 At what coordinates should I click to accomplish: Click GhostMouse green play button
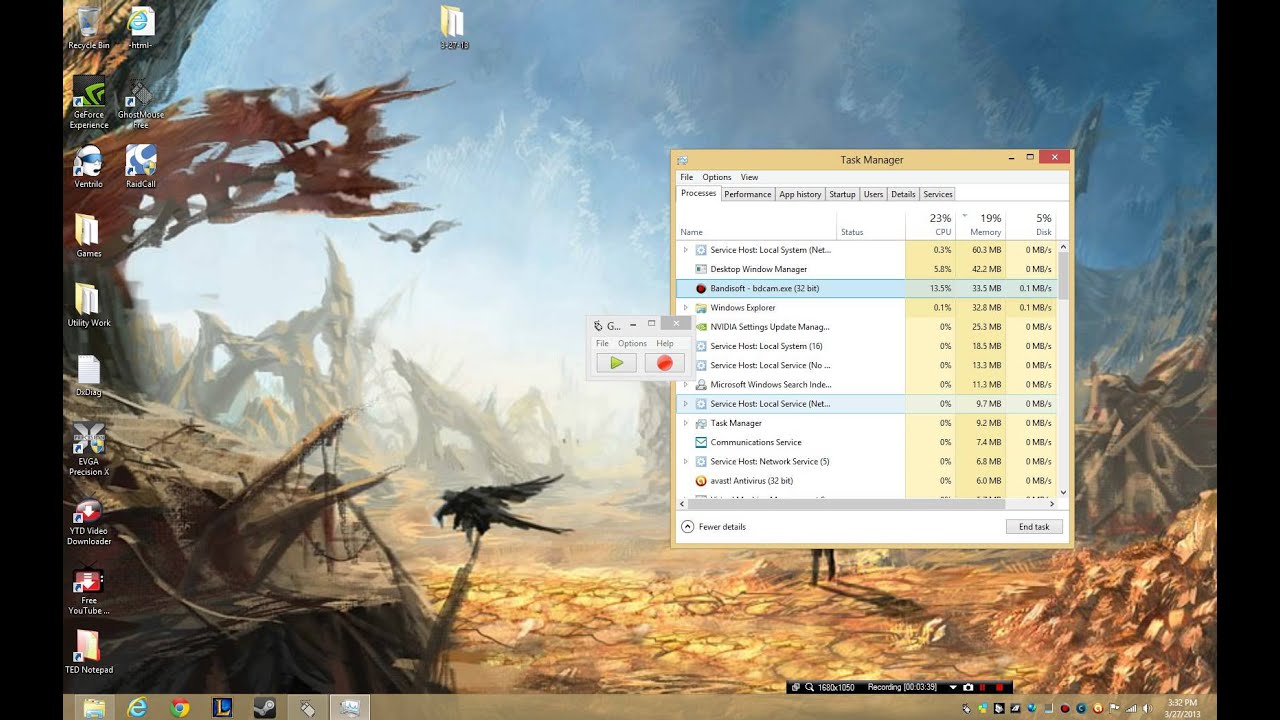tap(616, 363)
